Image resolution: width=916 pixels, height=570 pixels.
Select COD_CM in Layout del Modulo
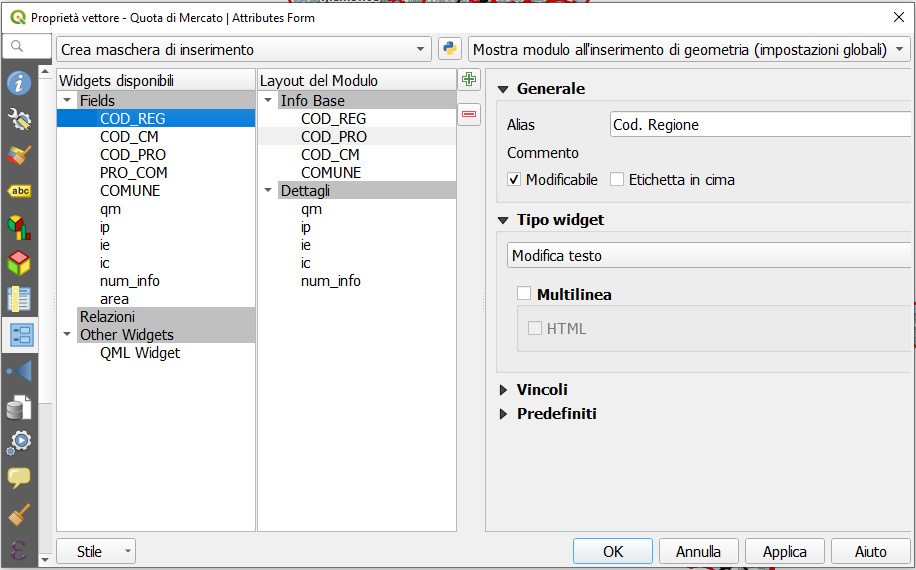(330, 155)
